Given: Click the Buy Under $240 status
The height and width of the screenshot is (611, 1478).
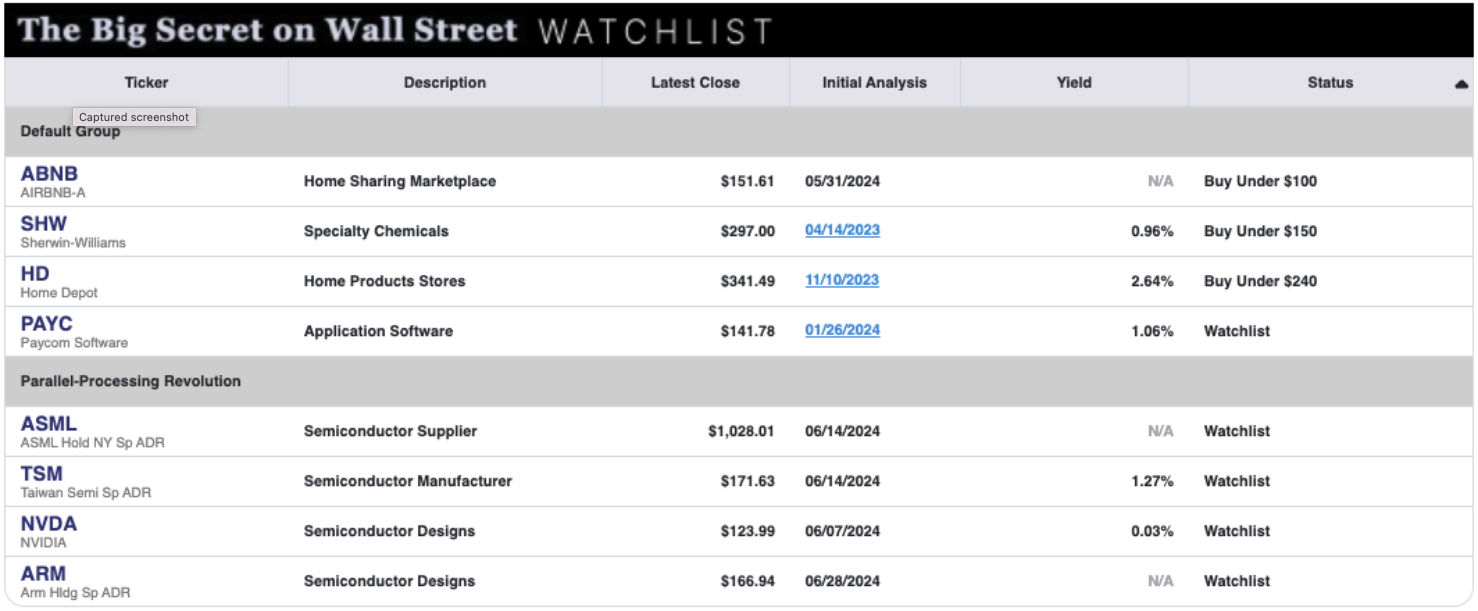Looking at the screenshot, I should 1260,281.
